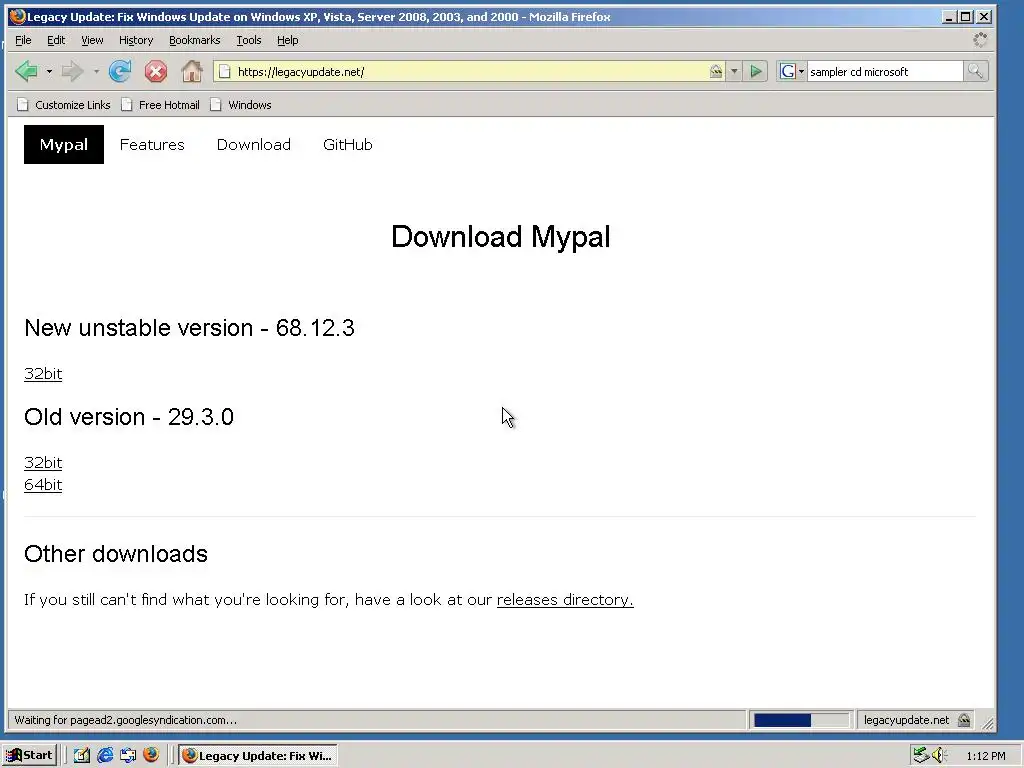Open the Windows Start menu
Viewport: 1024px width, 768px height.
(x=30, y=755)
